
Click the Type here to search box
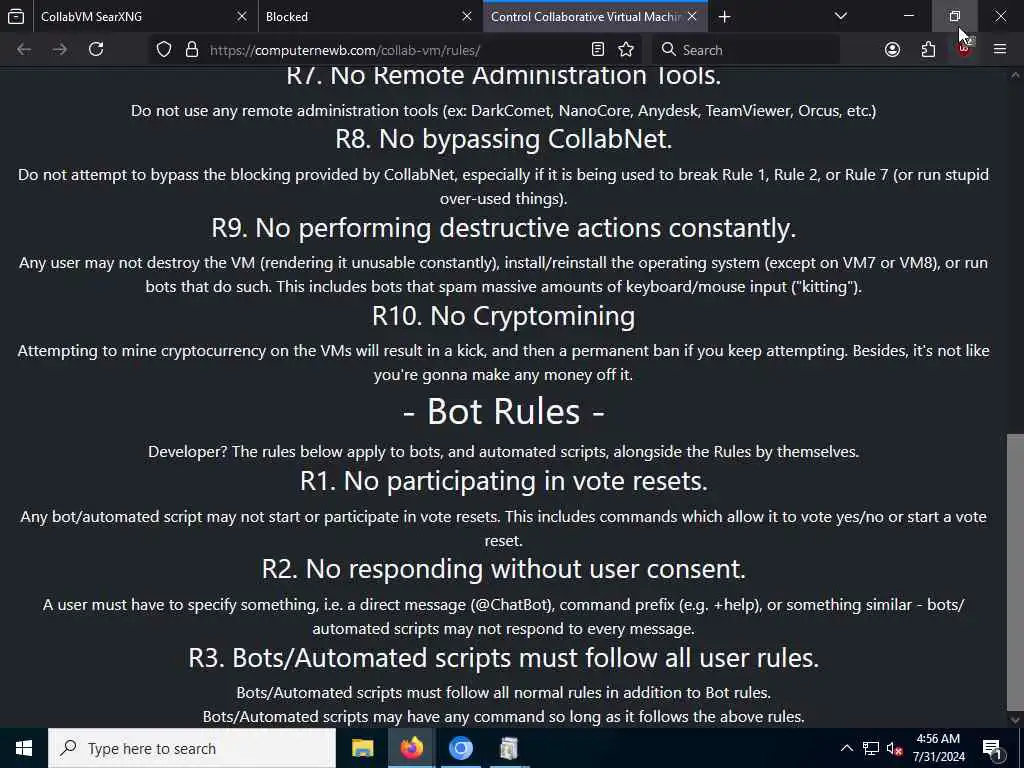pos(192,748)
